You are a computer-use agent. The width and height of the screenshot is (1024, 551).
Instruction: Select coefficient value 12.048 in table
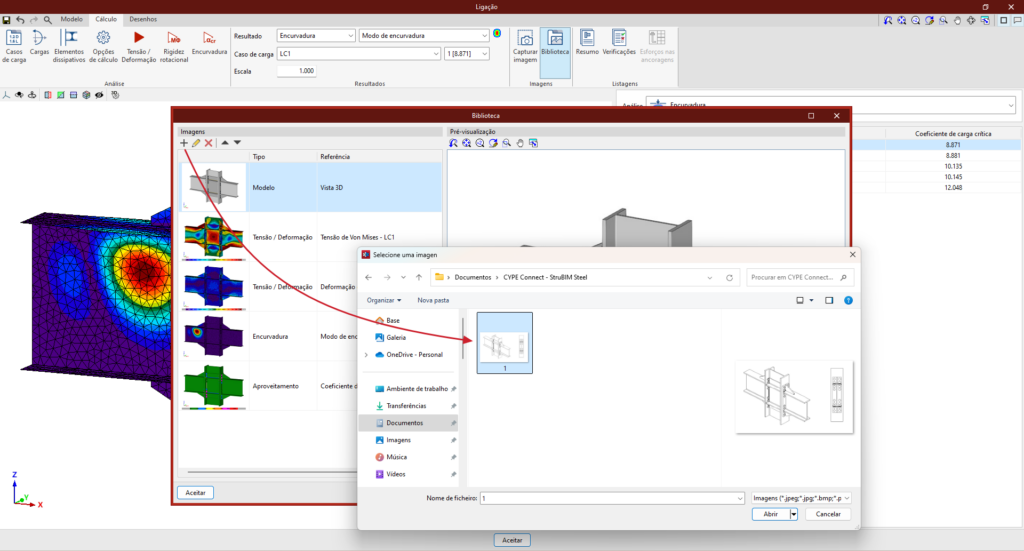point(953,187)
